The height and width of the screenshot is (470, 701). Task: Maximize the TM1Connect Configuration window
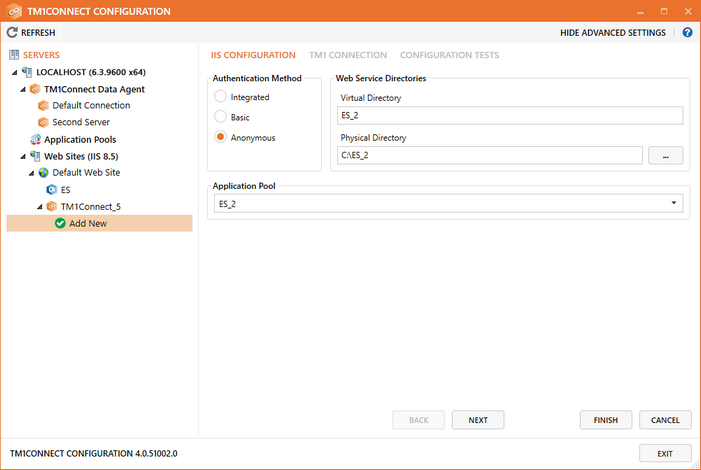664,11
